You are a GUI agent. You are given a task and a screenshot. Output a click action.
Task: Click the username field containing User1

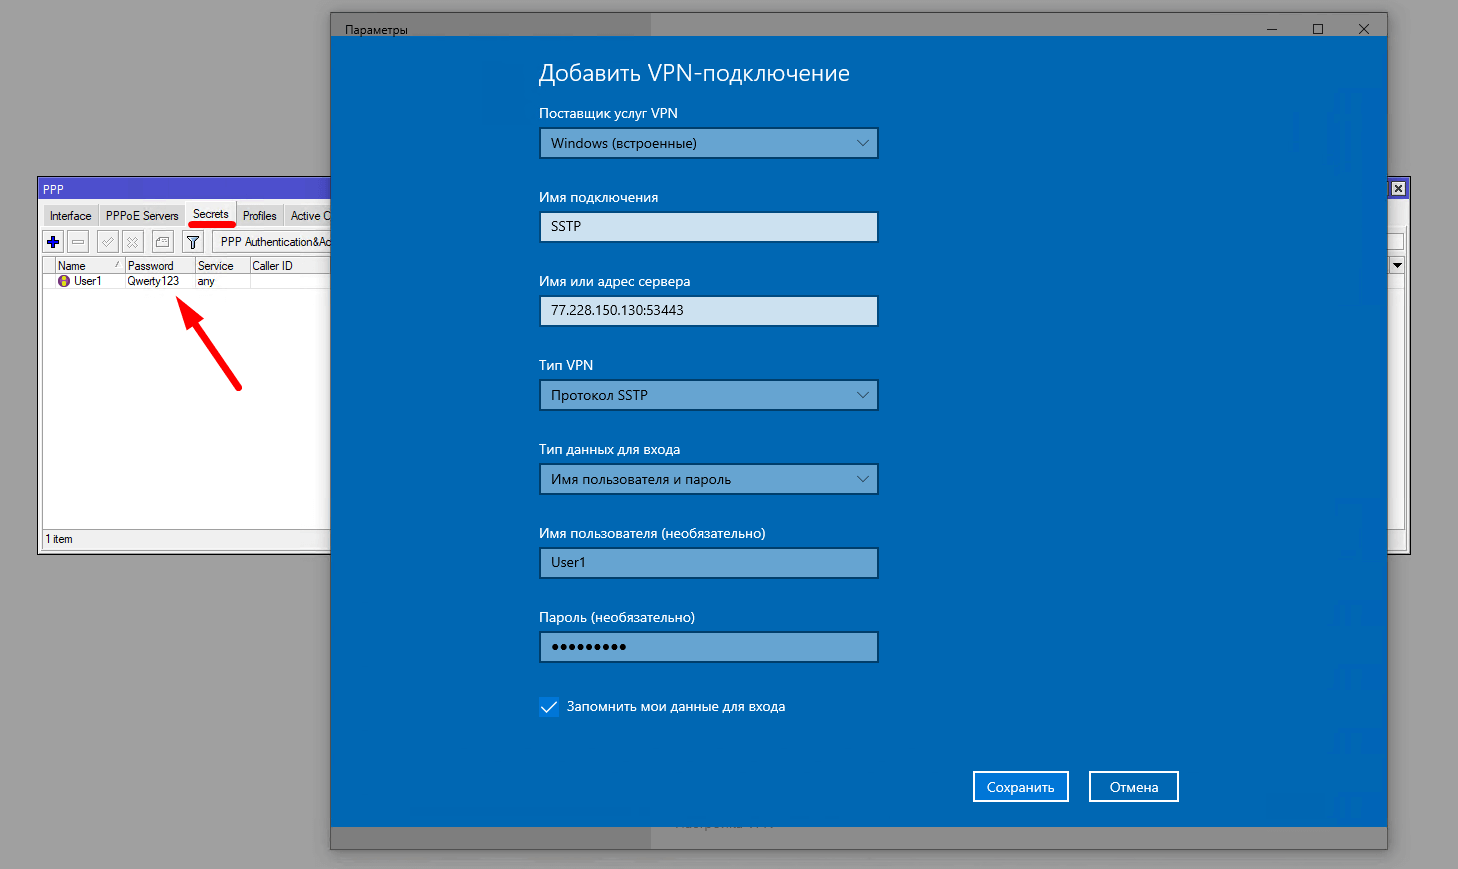click(709, 563)
